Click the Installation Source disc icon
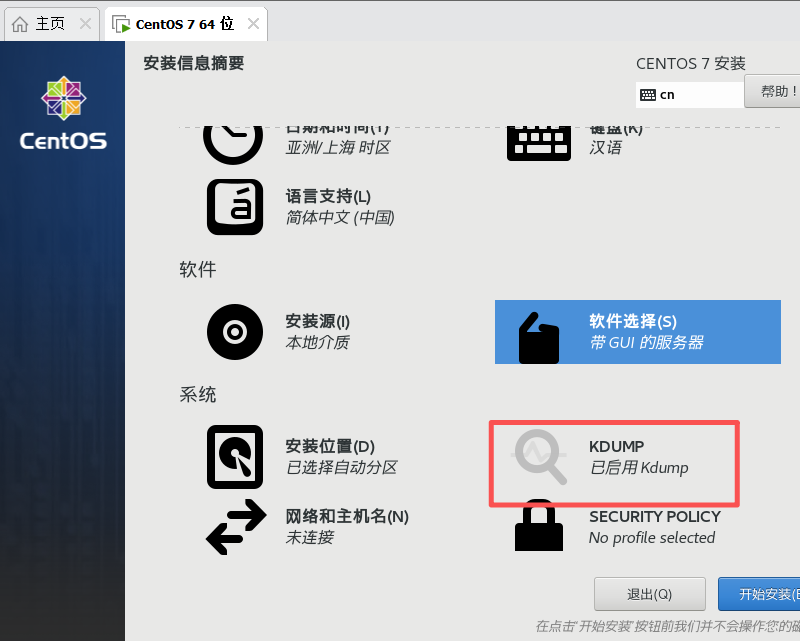Image resolution: width=800 pixels, height=641 pixels. click(x=235, y=332)
